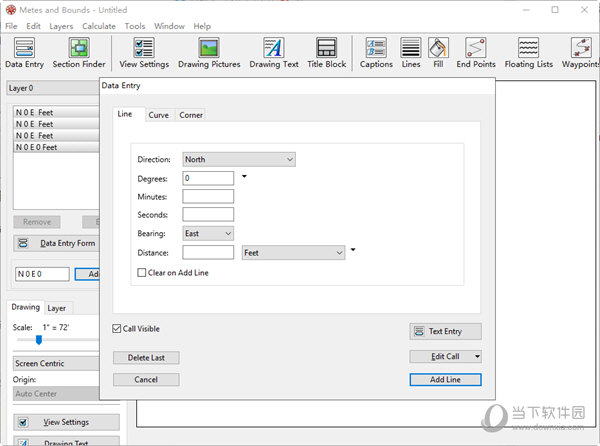Image resolution: width=600 pixels, height=446 pixels.
Task: Expand the arrow next to the Degrees field
Action: 244,176
